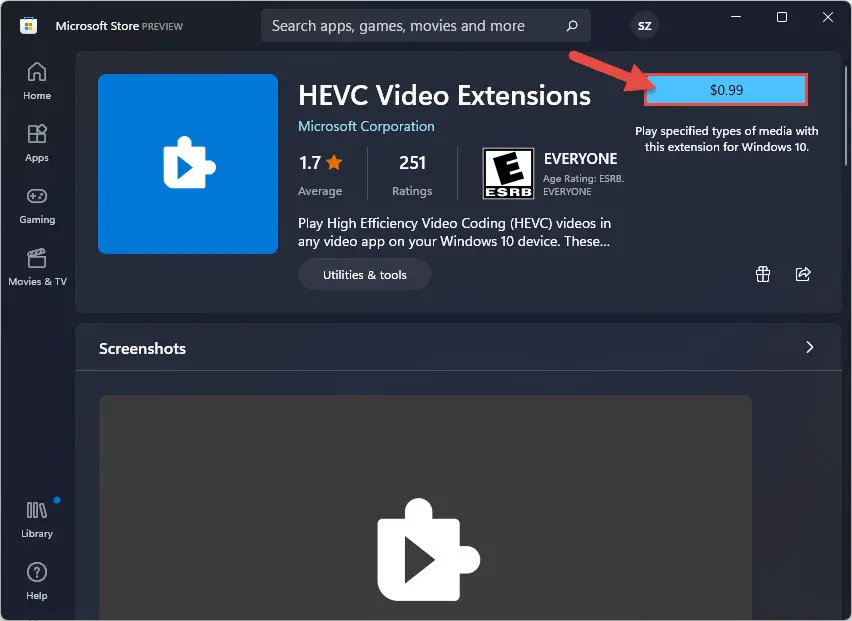Image resolution: width=852 pixels, height=621 pixels.
Task: Click the share icon
Action: tap(803, 274)
